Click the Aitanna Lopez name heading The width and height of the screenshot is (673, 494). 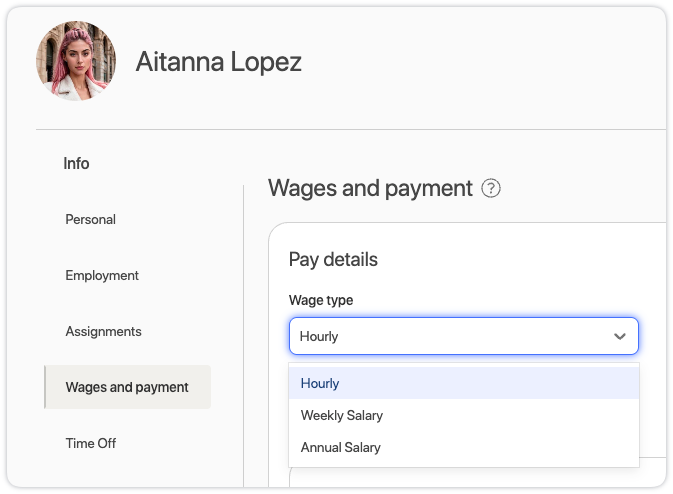click(x=218, y=62)
